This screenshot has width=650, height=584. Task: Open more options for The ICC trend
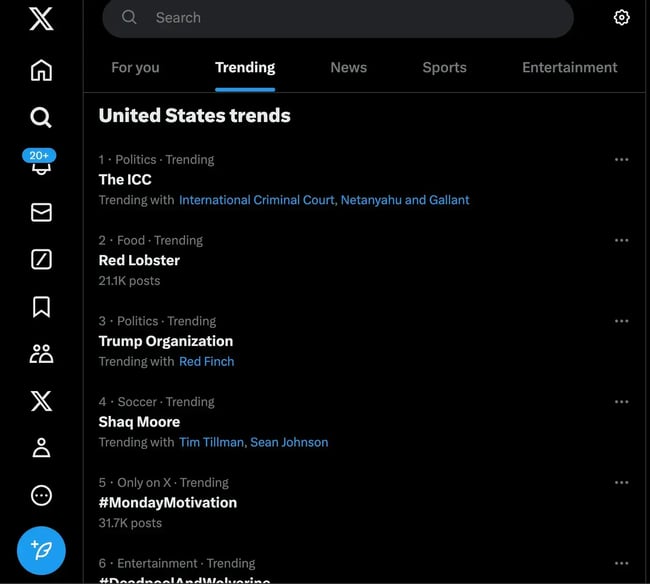point(621,160)
